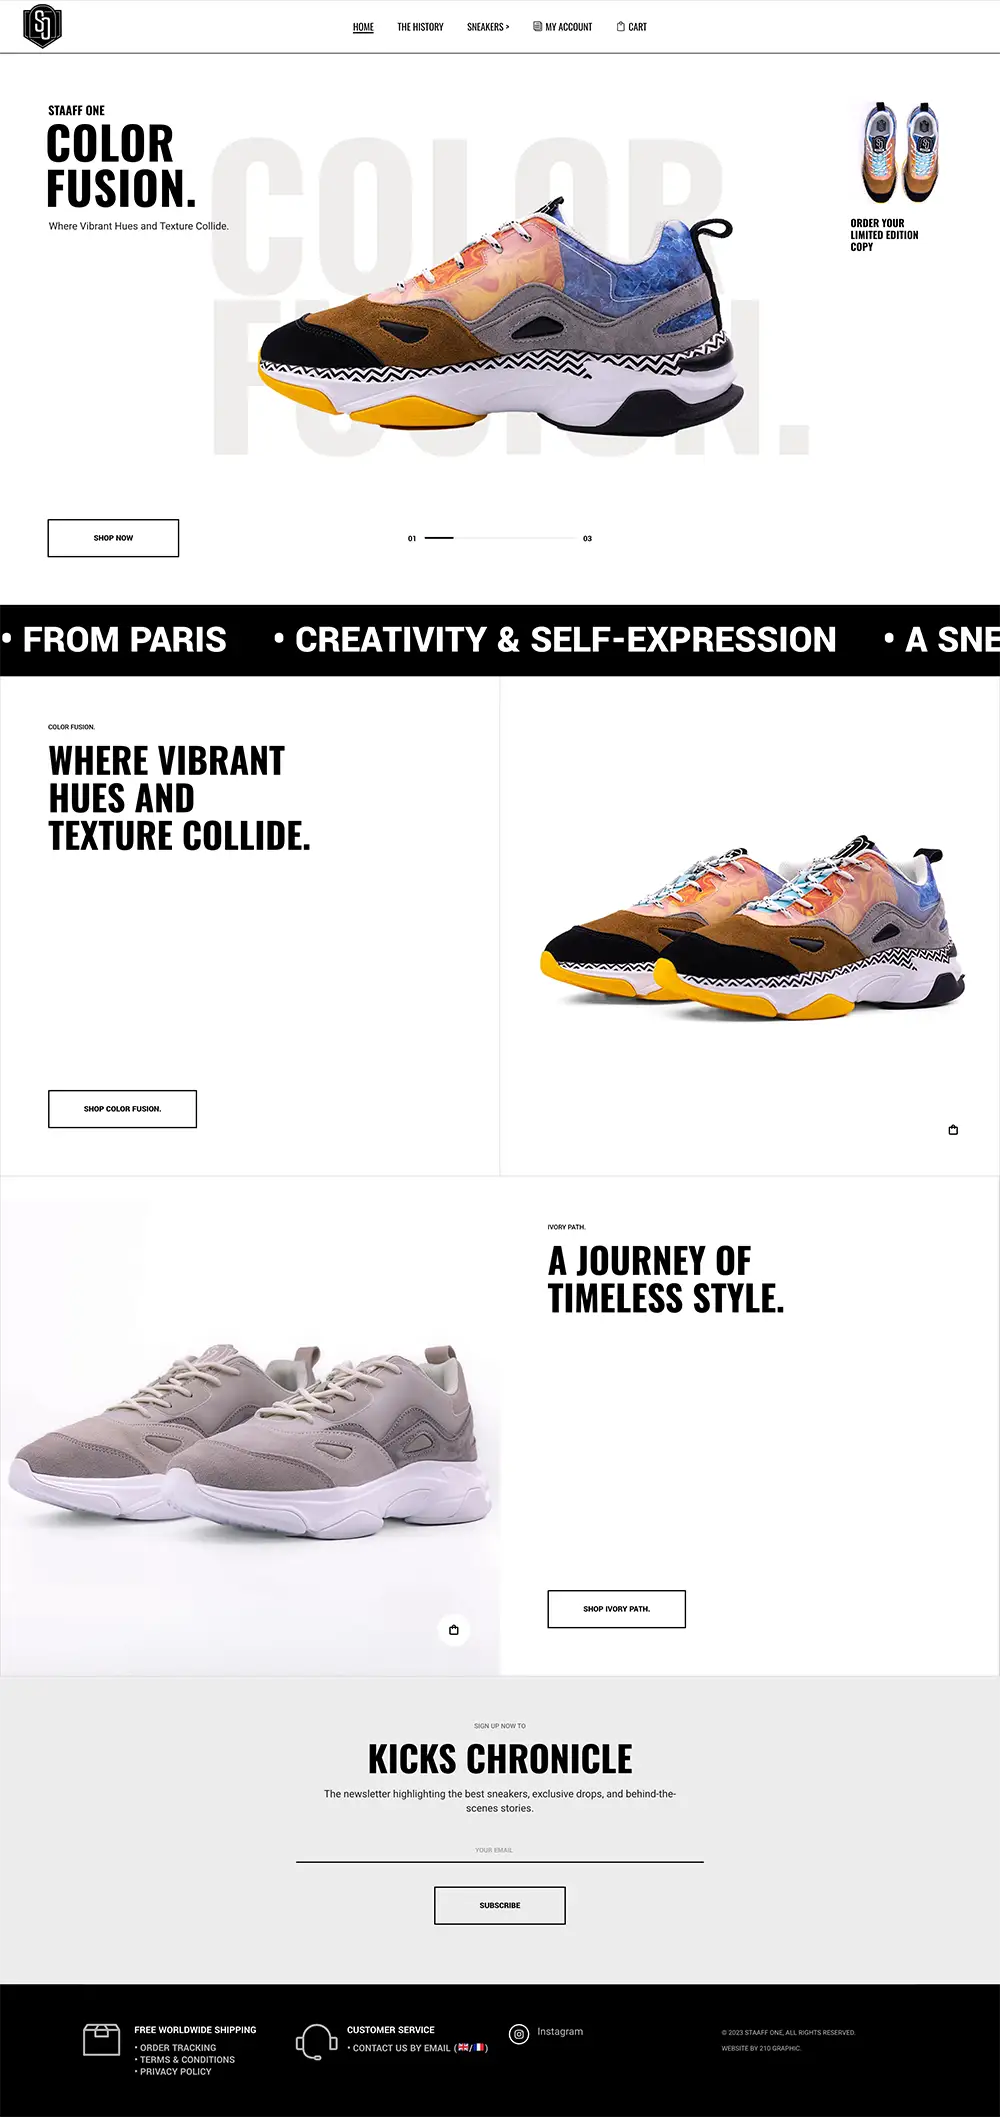Expand the Sneakers dropdown menu
1000x2117 pixels.
(488, 27)
